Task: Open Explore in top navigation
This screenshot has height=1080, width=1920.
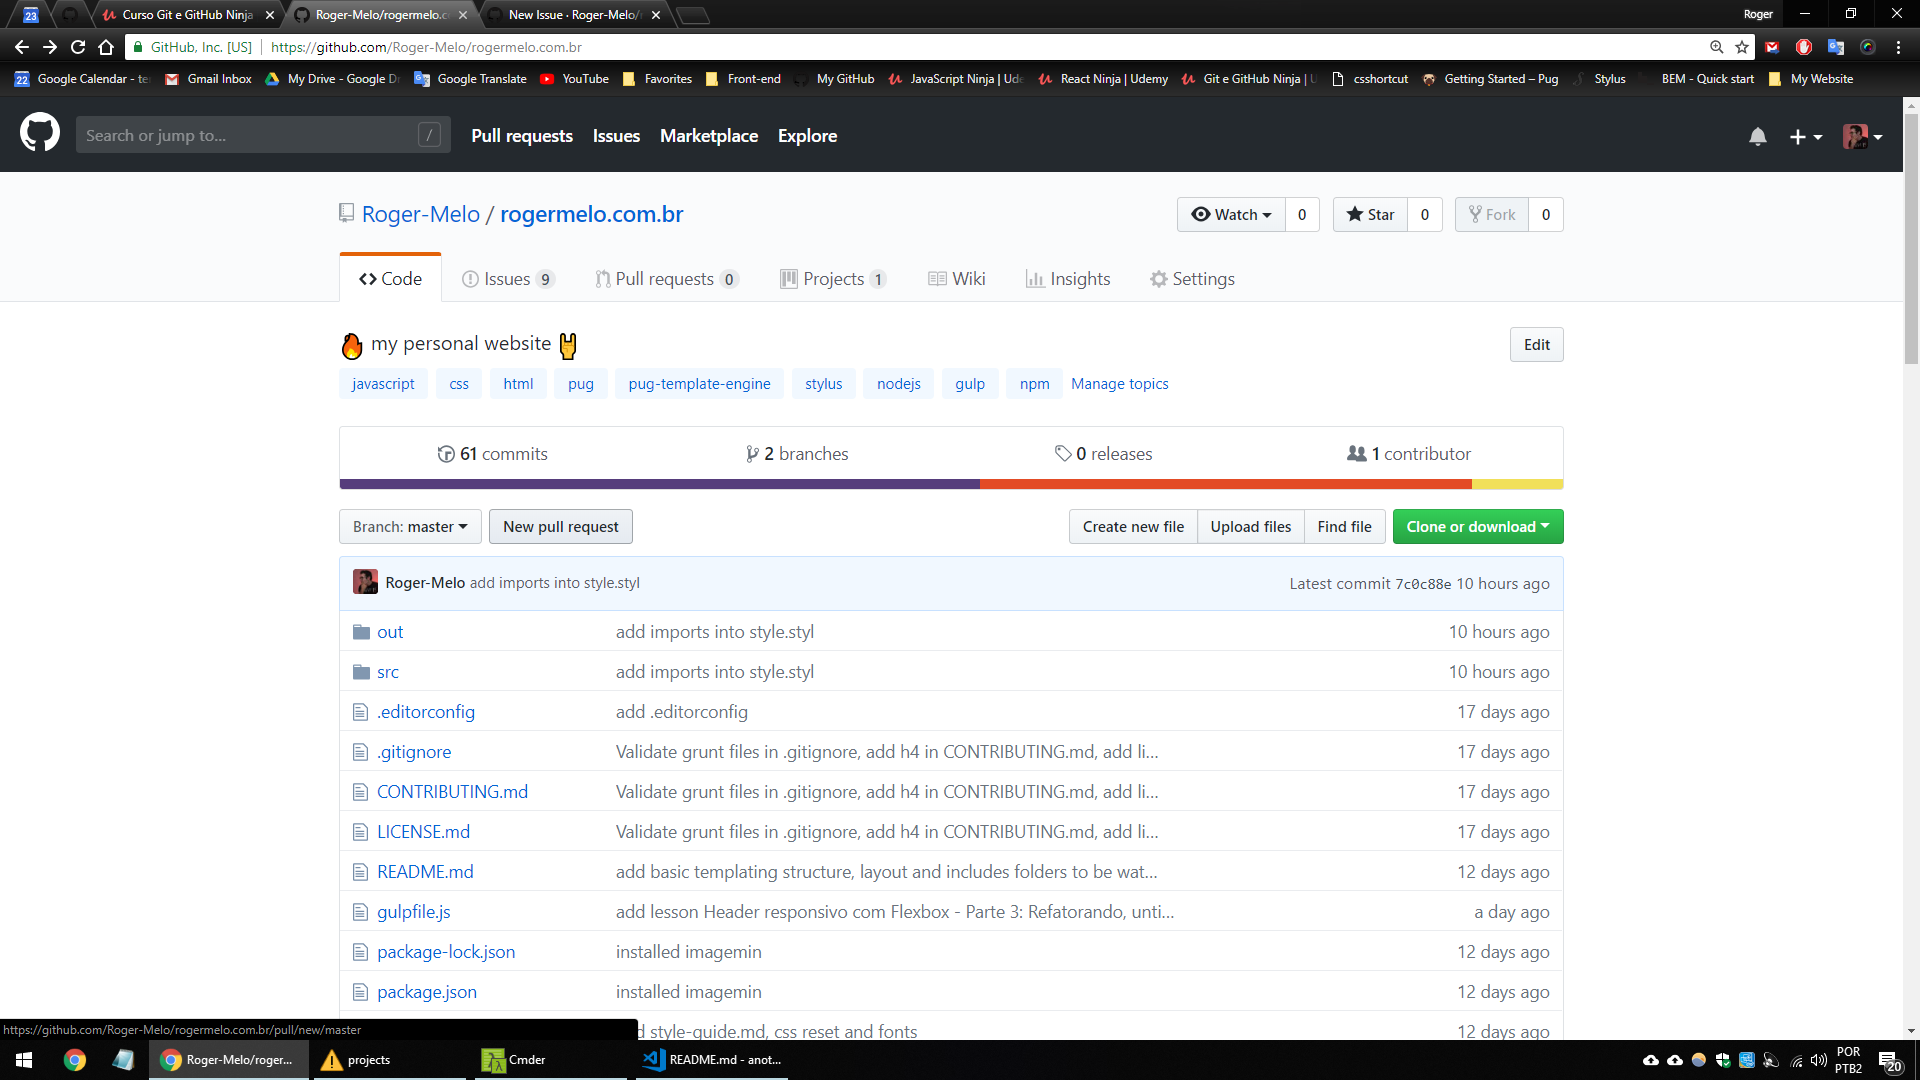Action: coord(807,136)
